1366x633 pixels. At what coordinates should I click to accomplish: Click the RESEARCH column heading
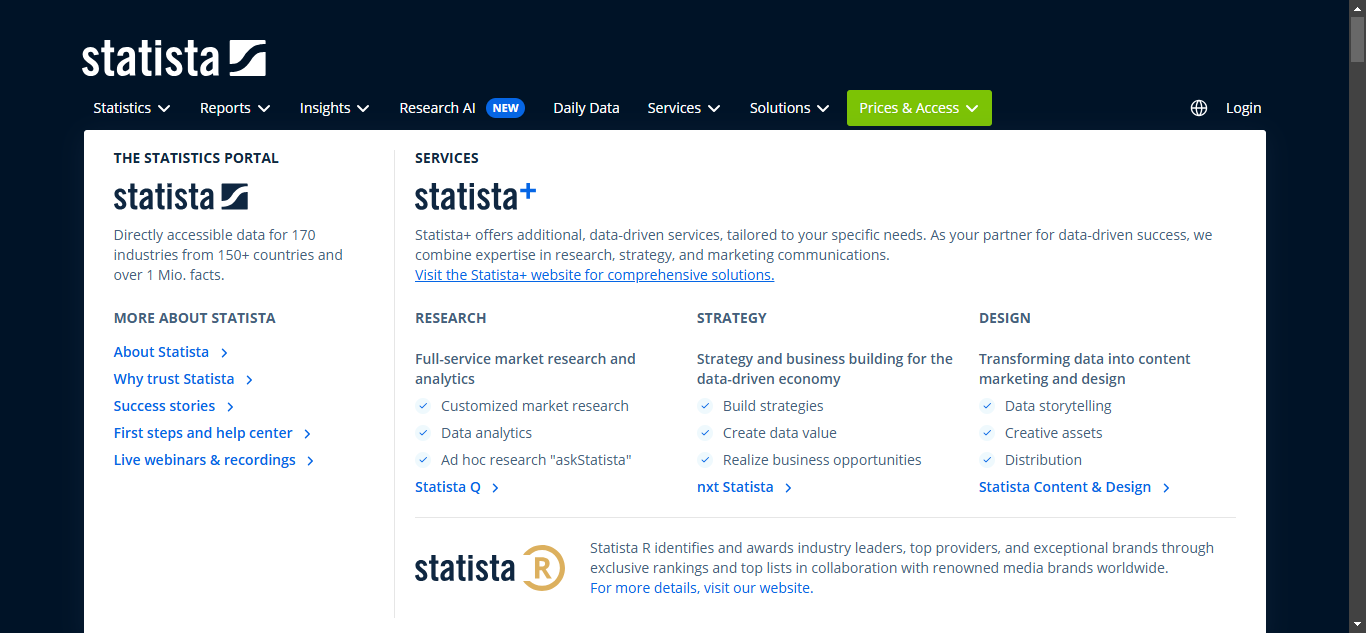pyautogui.click(x=451, y=318)
